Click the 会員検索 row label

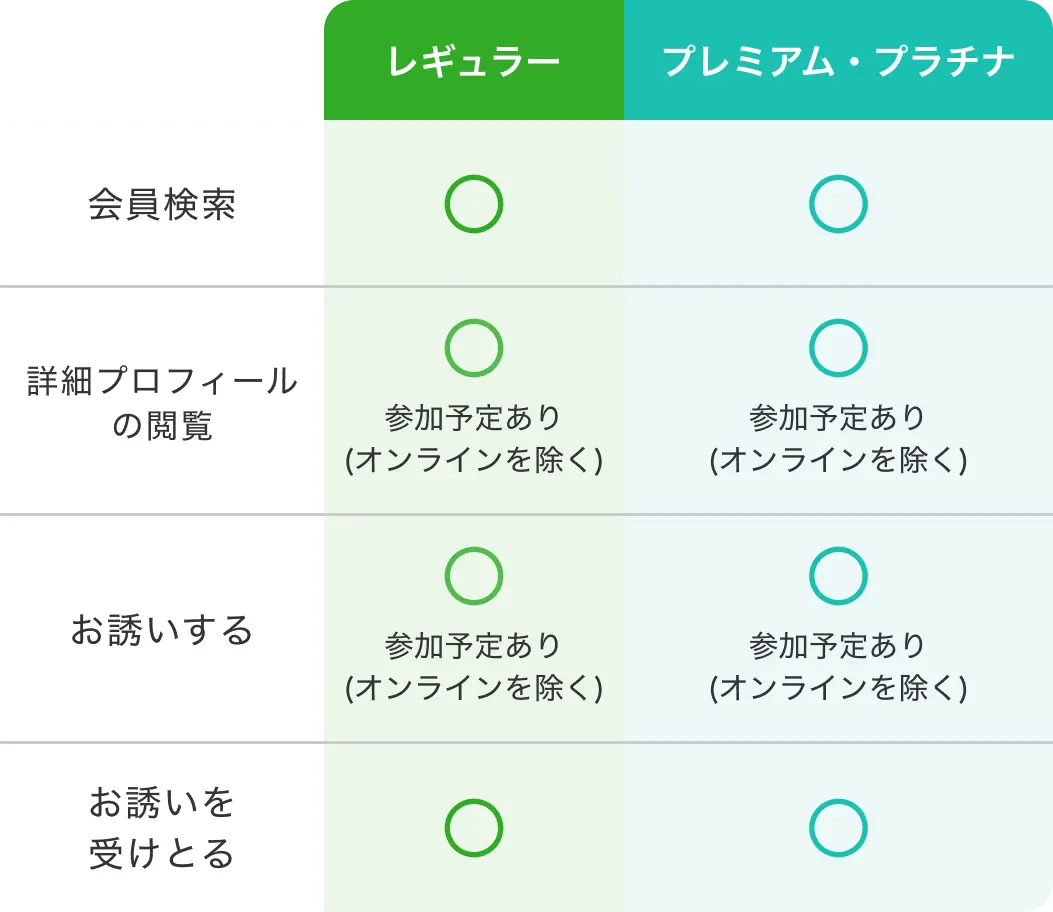click(162, 205)
